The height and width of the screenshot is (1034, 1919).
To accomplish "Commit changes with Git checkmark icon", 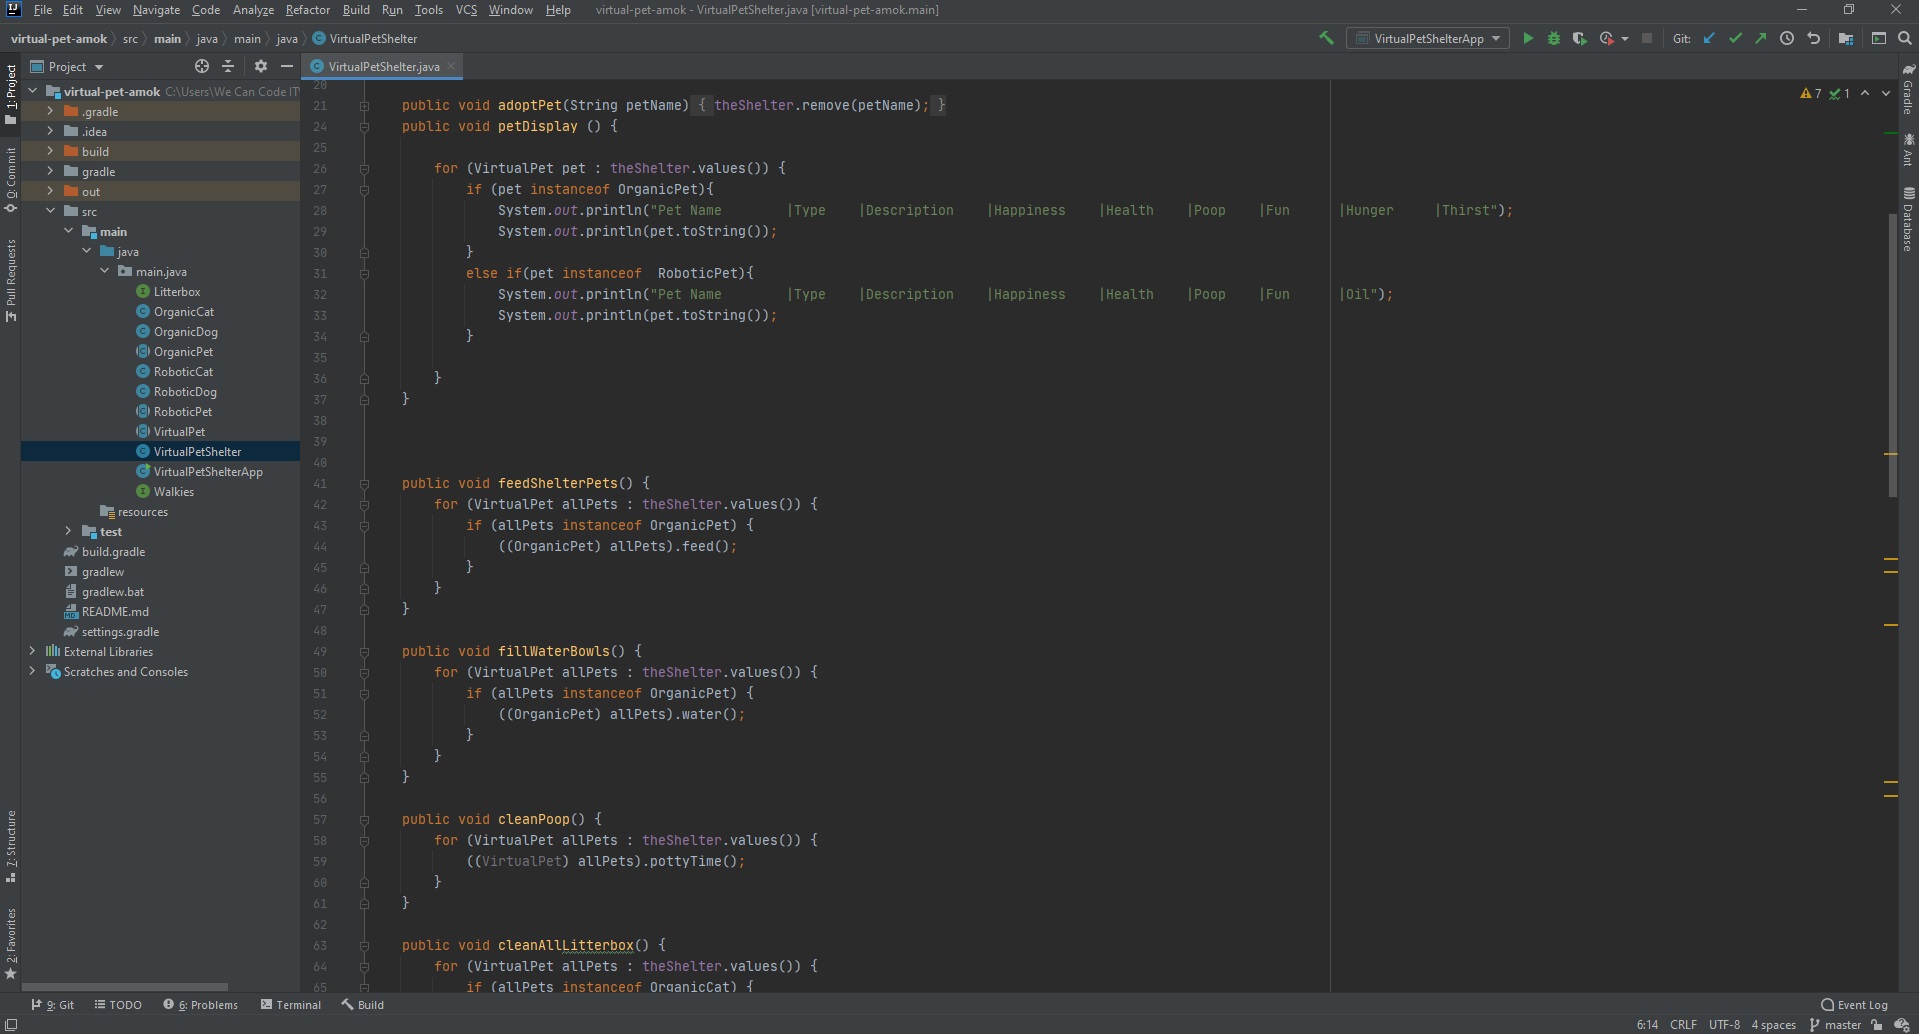I will click(1735, 38).
